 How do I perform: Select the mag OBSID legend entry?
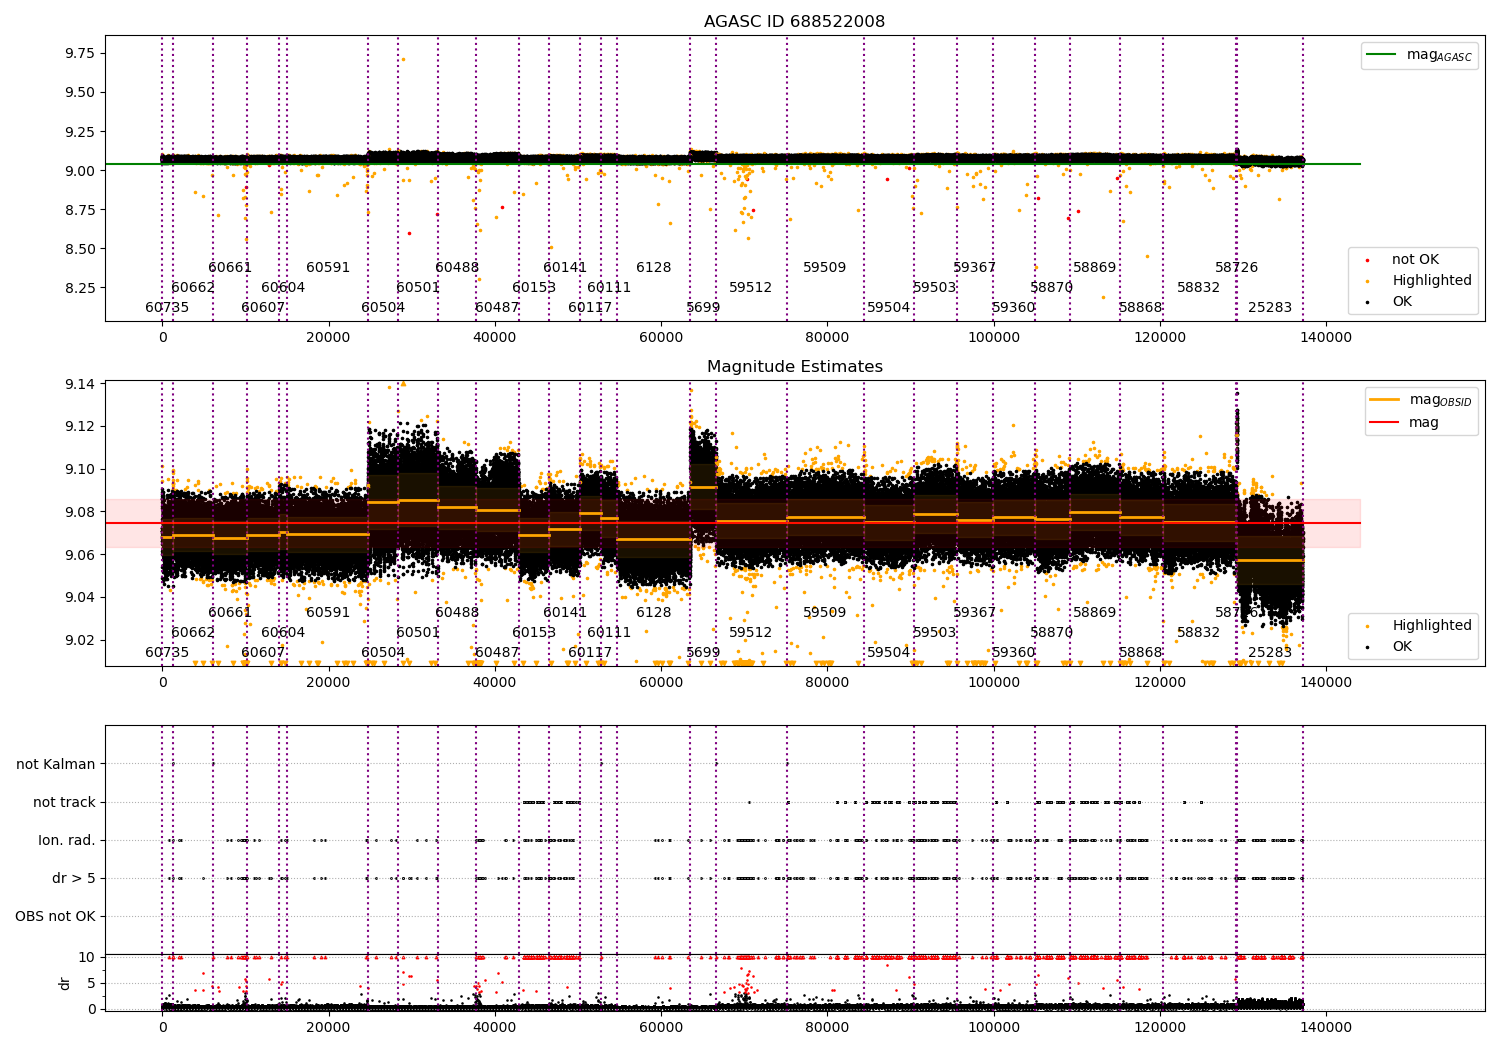1420,400
